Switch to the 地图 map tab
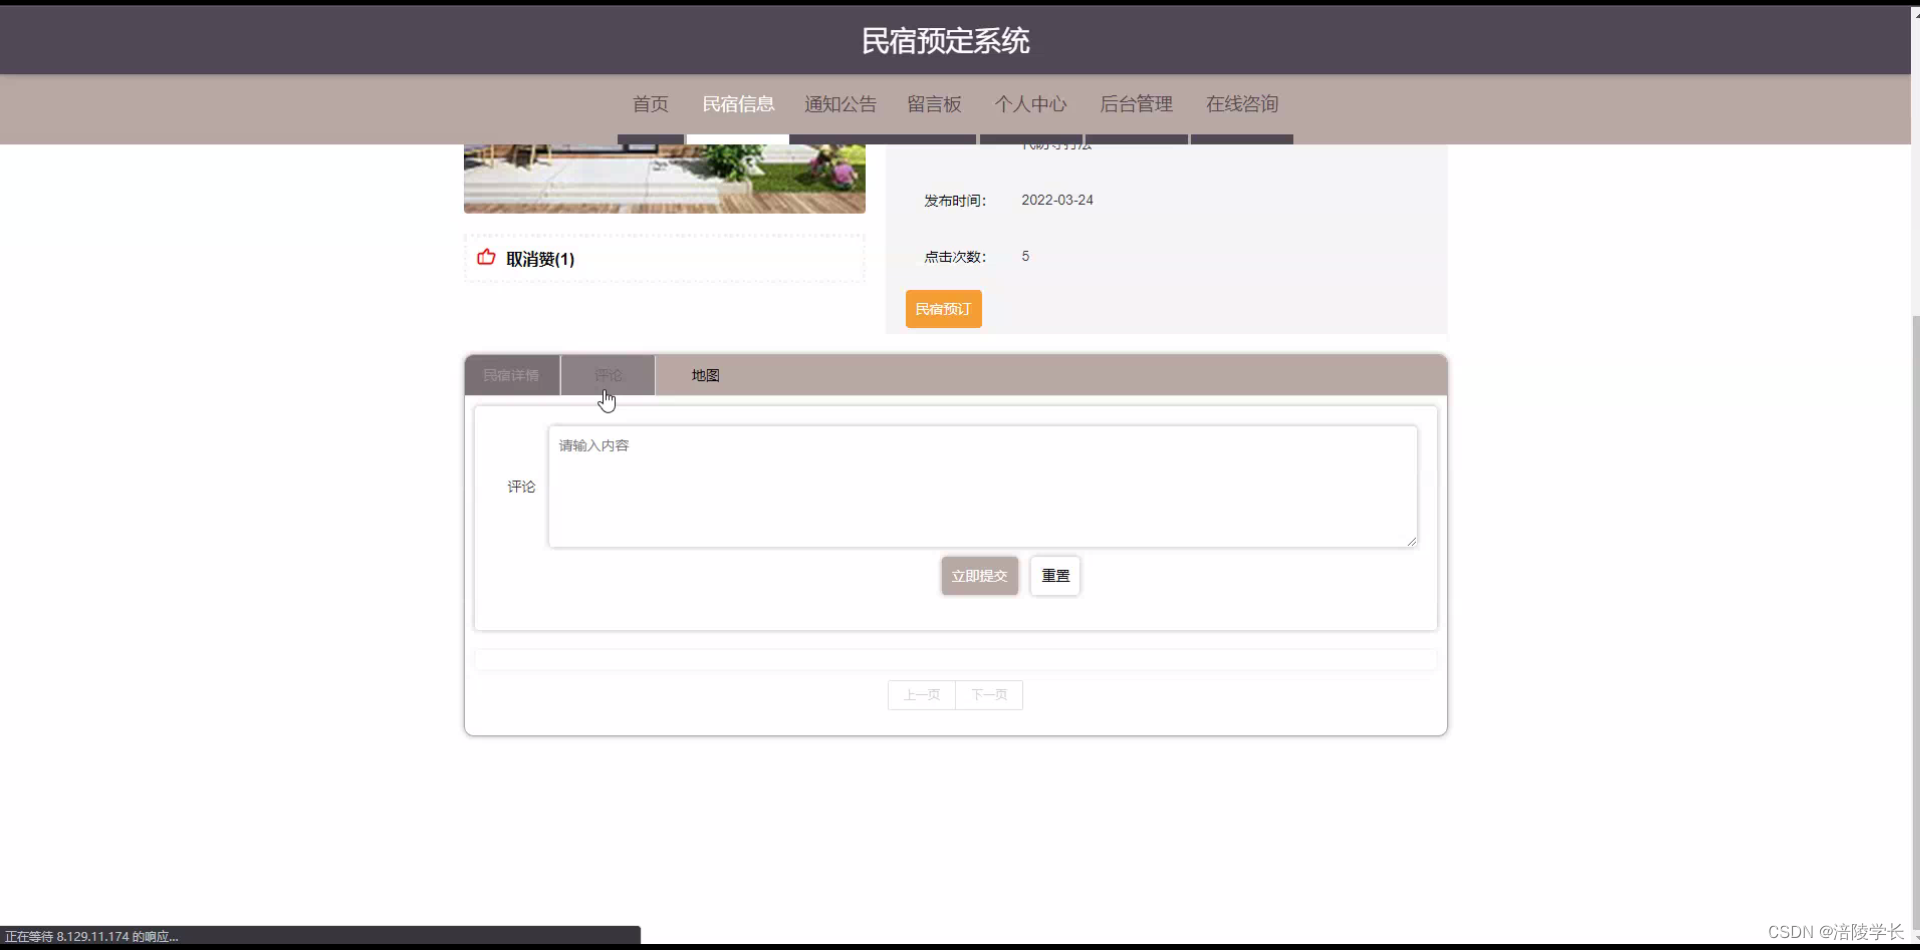The height and width of the screenshot is (950, 1920). click(x=703, y=375)
